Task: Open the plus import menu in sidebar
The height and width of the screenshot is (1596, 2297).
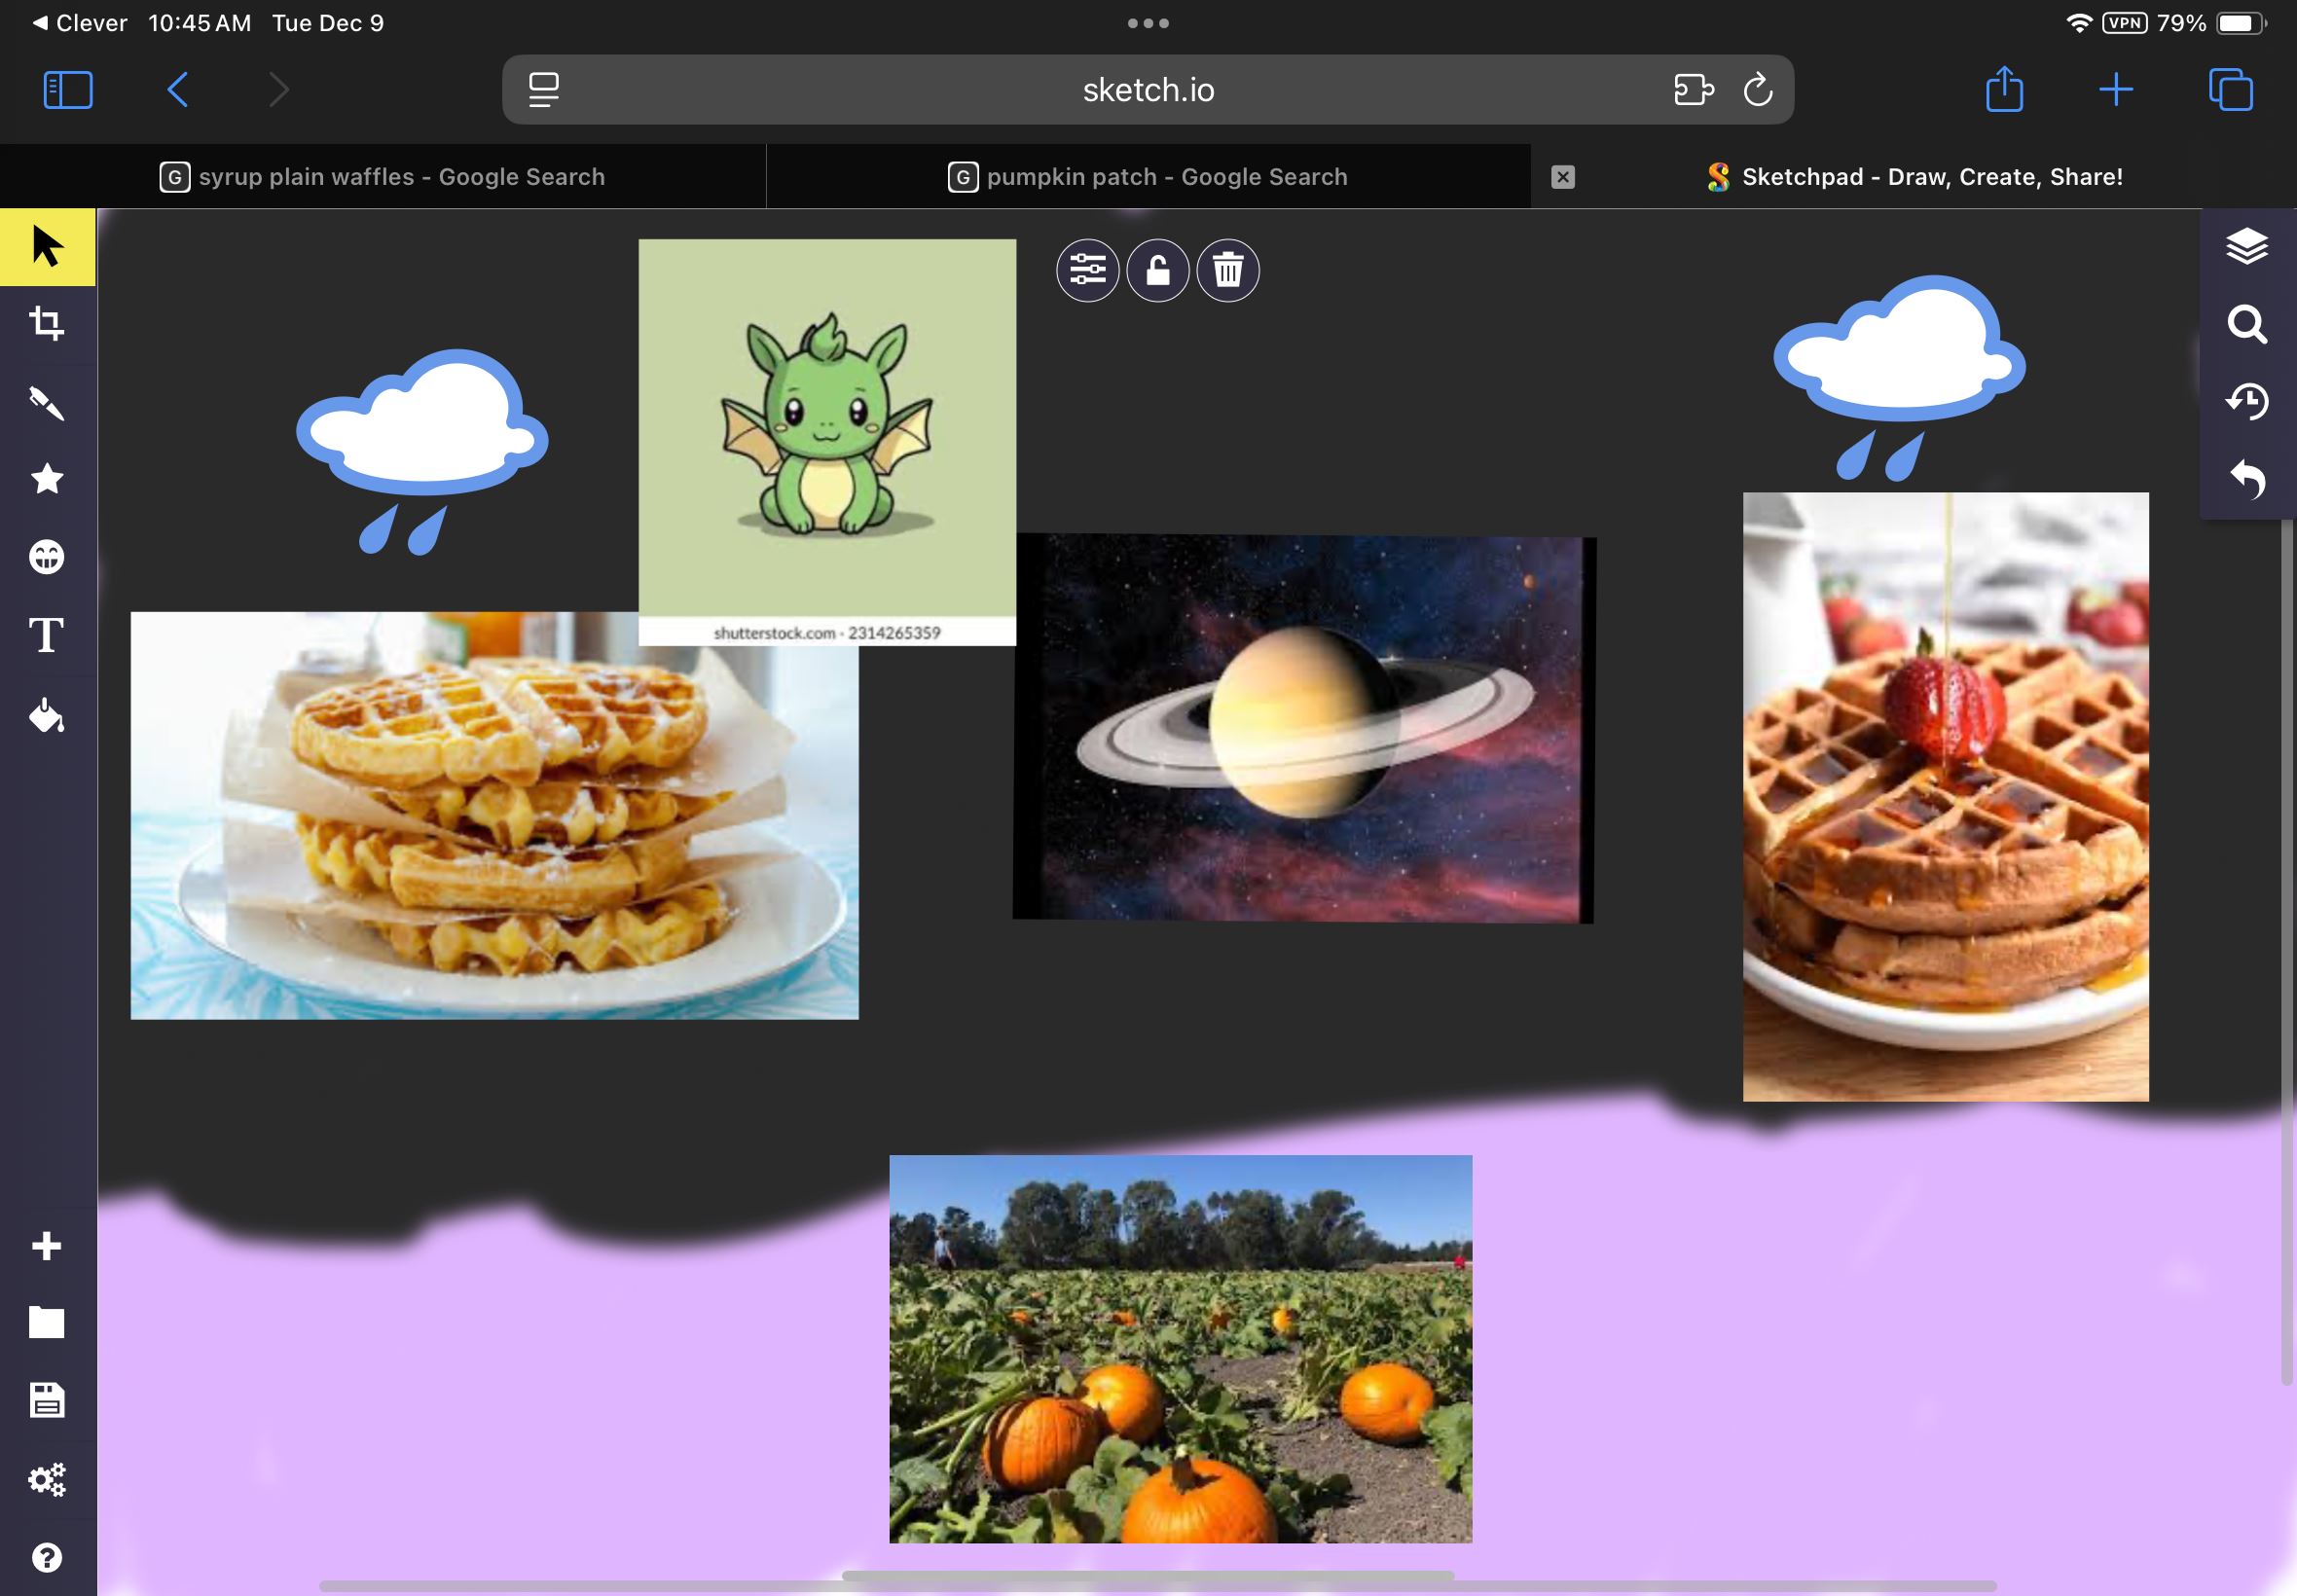Action: 47,1246
